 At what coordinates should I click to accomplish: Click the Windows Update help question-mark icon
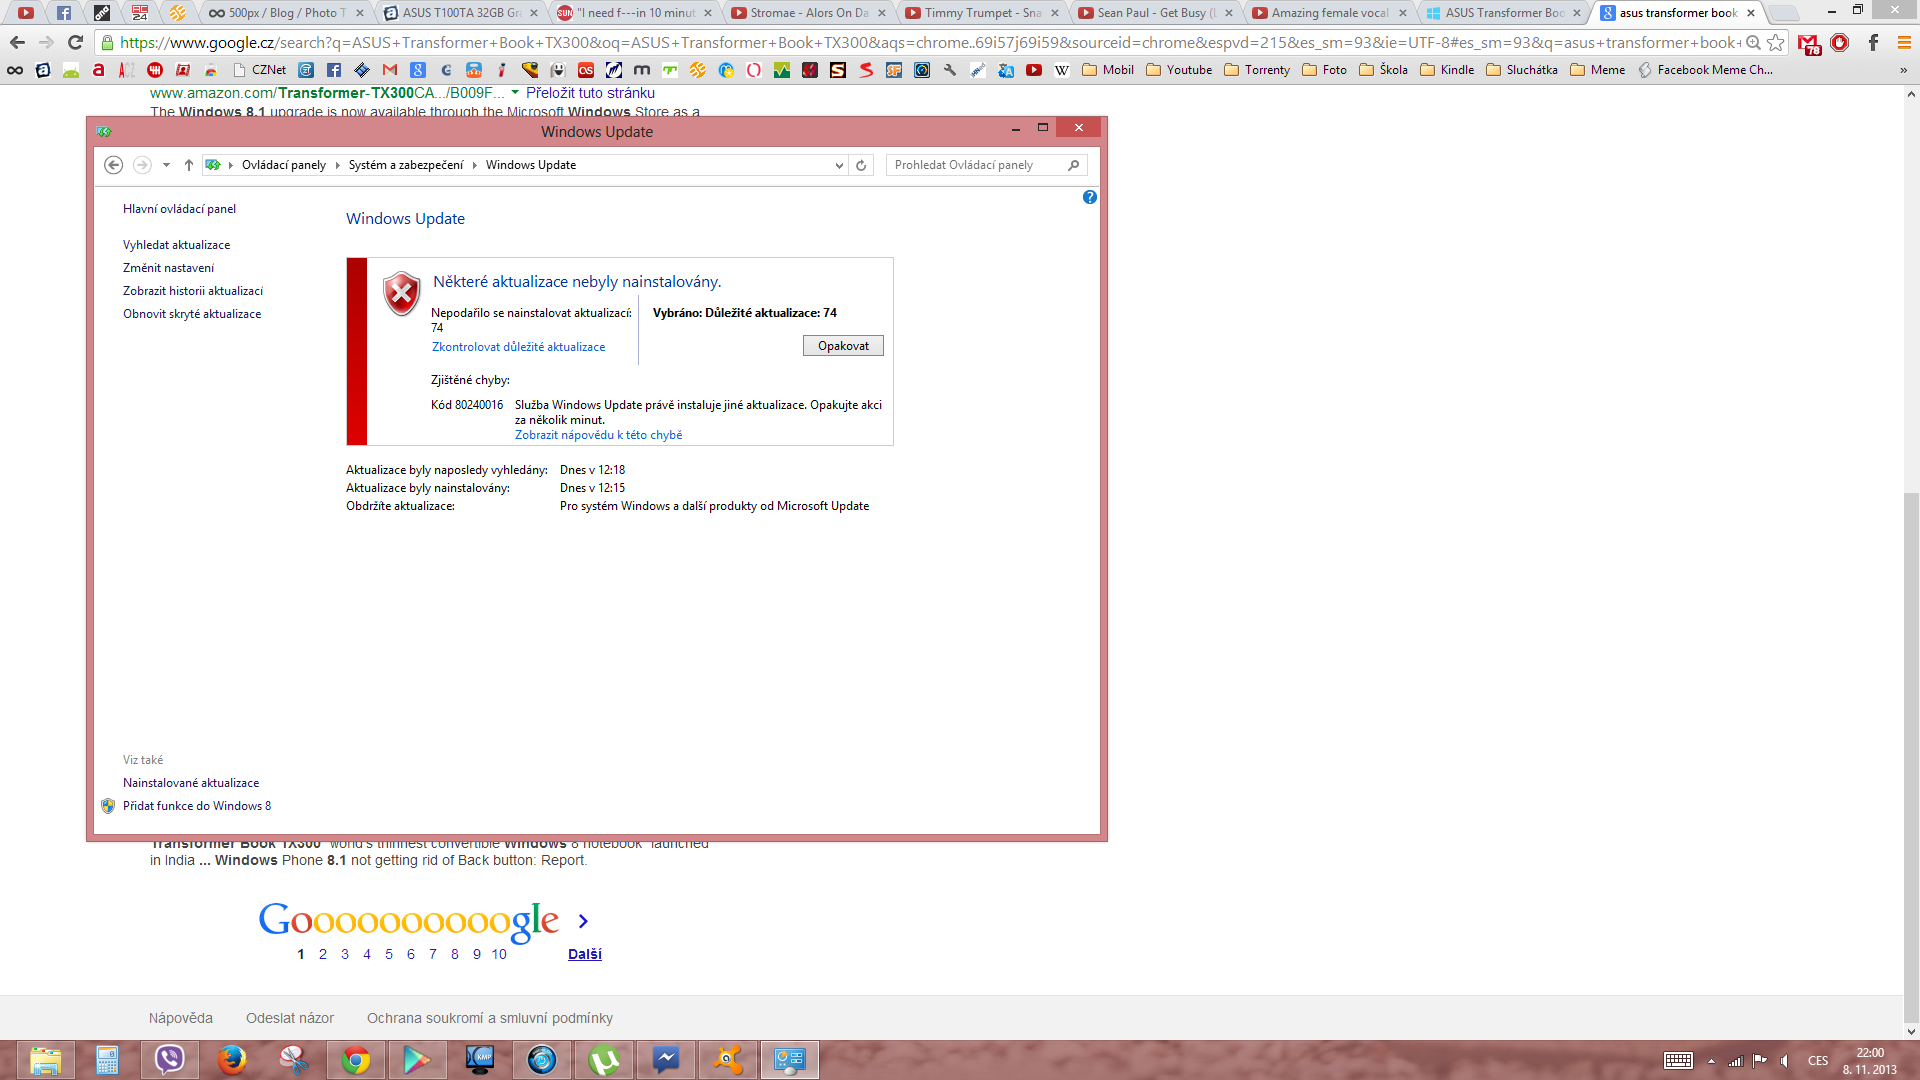1090,197
